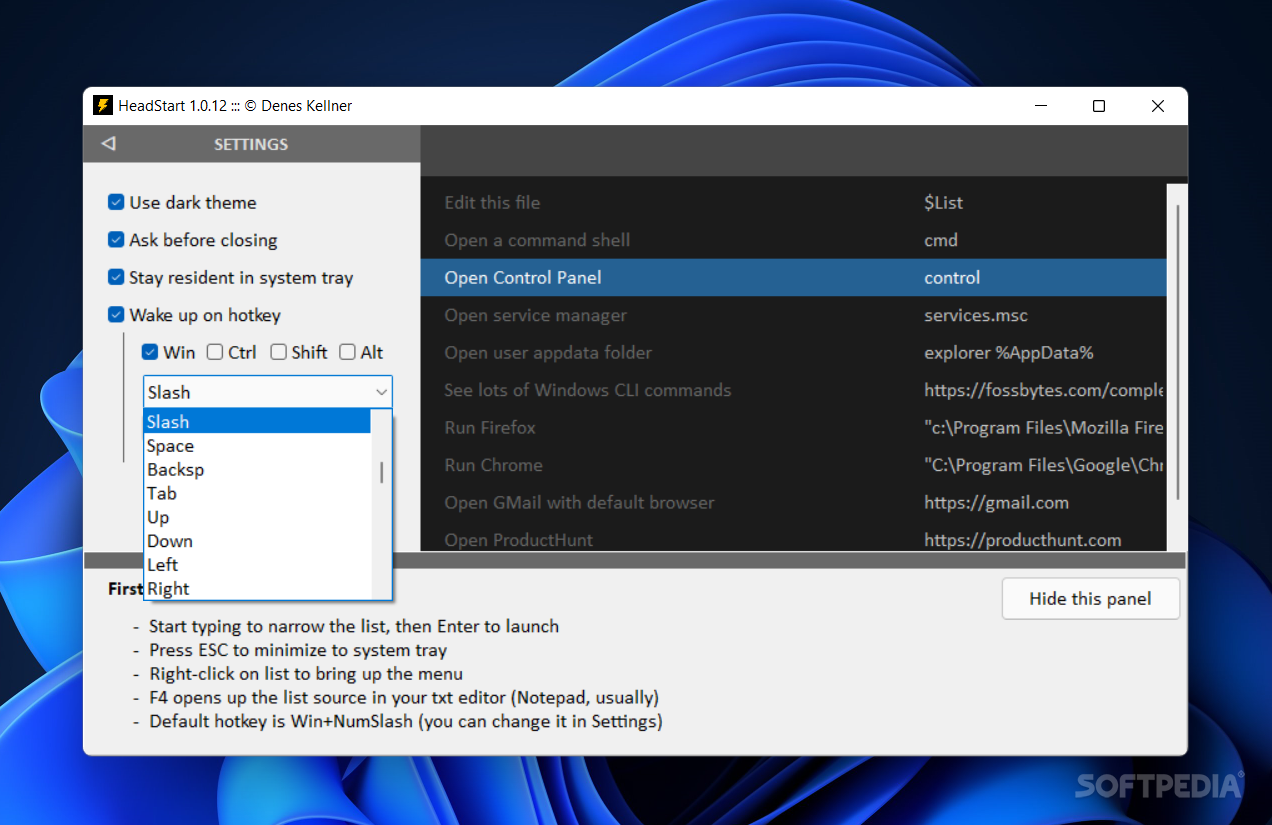The image size is (1272, 825).
Task: Toggle the Wake up on hotkey checkbox
Action: pos(116,315)
